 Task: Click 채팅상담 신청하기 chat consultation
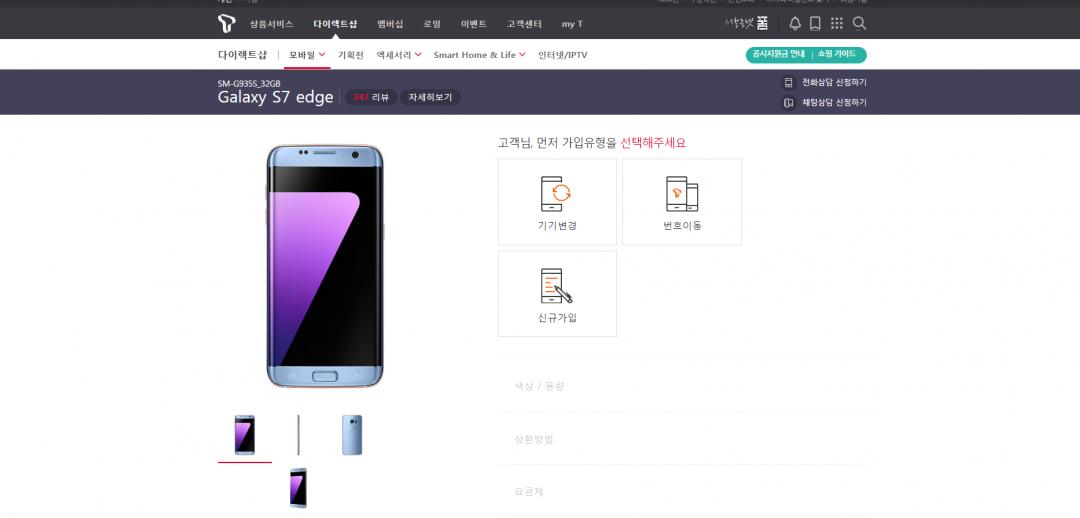(x=824, y=102)
